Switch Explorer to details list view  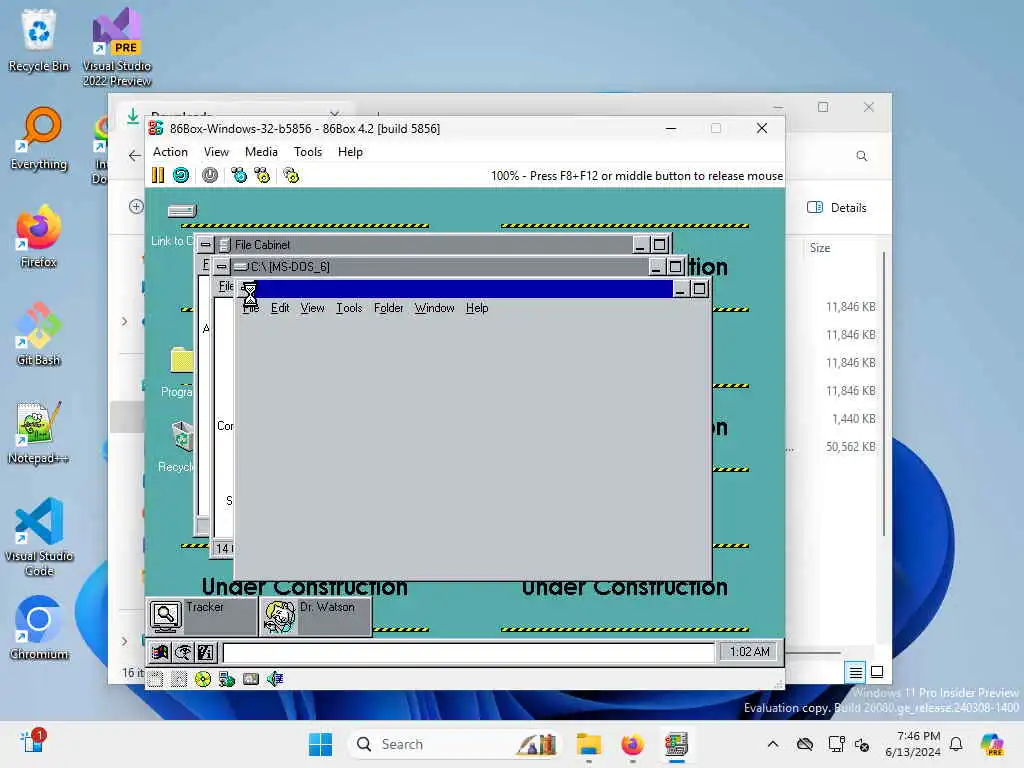click(x=855, y=672)
